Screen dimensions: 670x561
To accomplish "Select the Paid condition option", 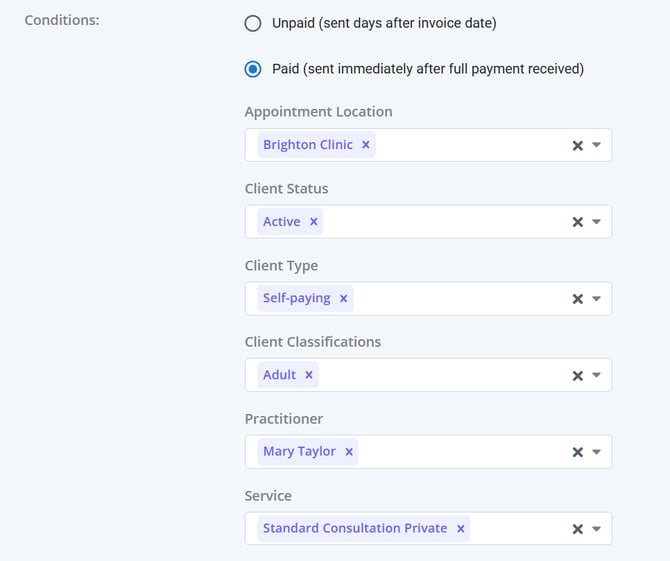I will tap(253, 69).
